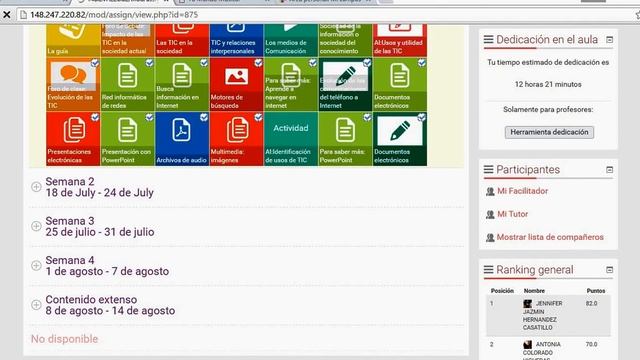
Task: Open the del teléfono a Internet pencil tile
Action: [x=345, y=84]
